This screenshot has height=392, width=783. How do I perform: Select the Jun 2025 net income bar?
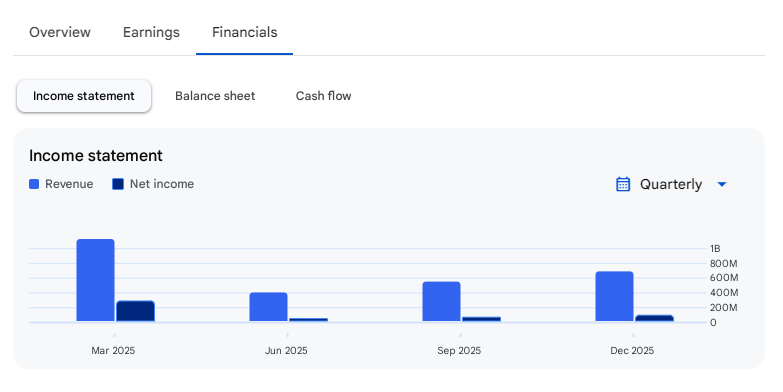tap(309, 320)
